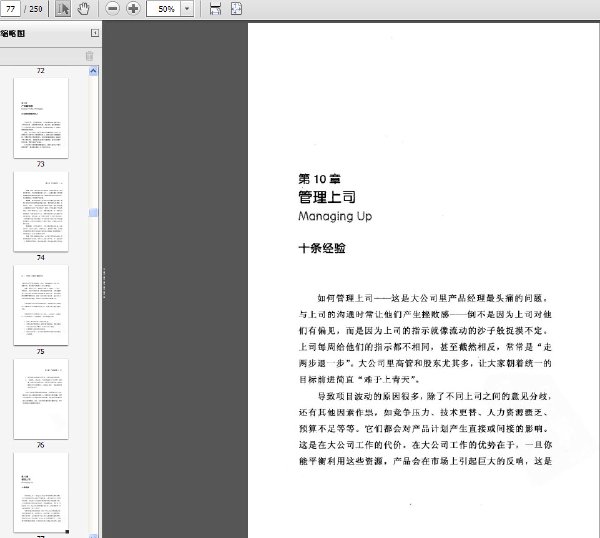The image size is (600, 538).
Task: Fit page width with the scrolling icon
Action: [x=215, y=9]
